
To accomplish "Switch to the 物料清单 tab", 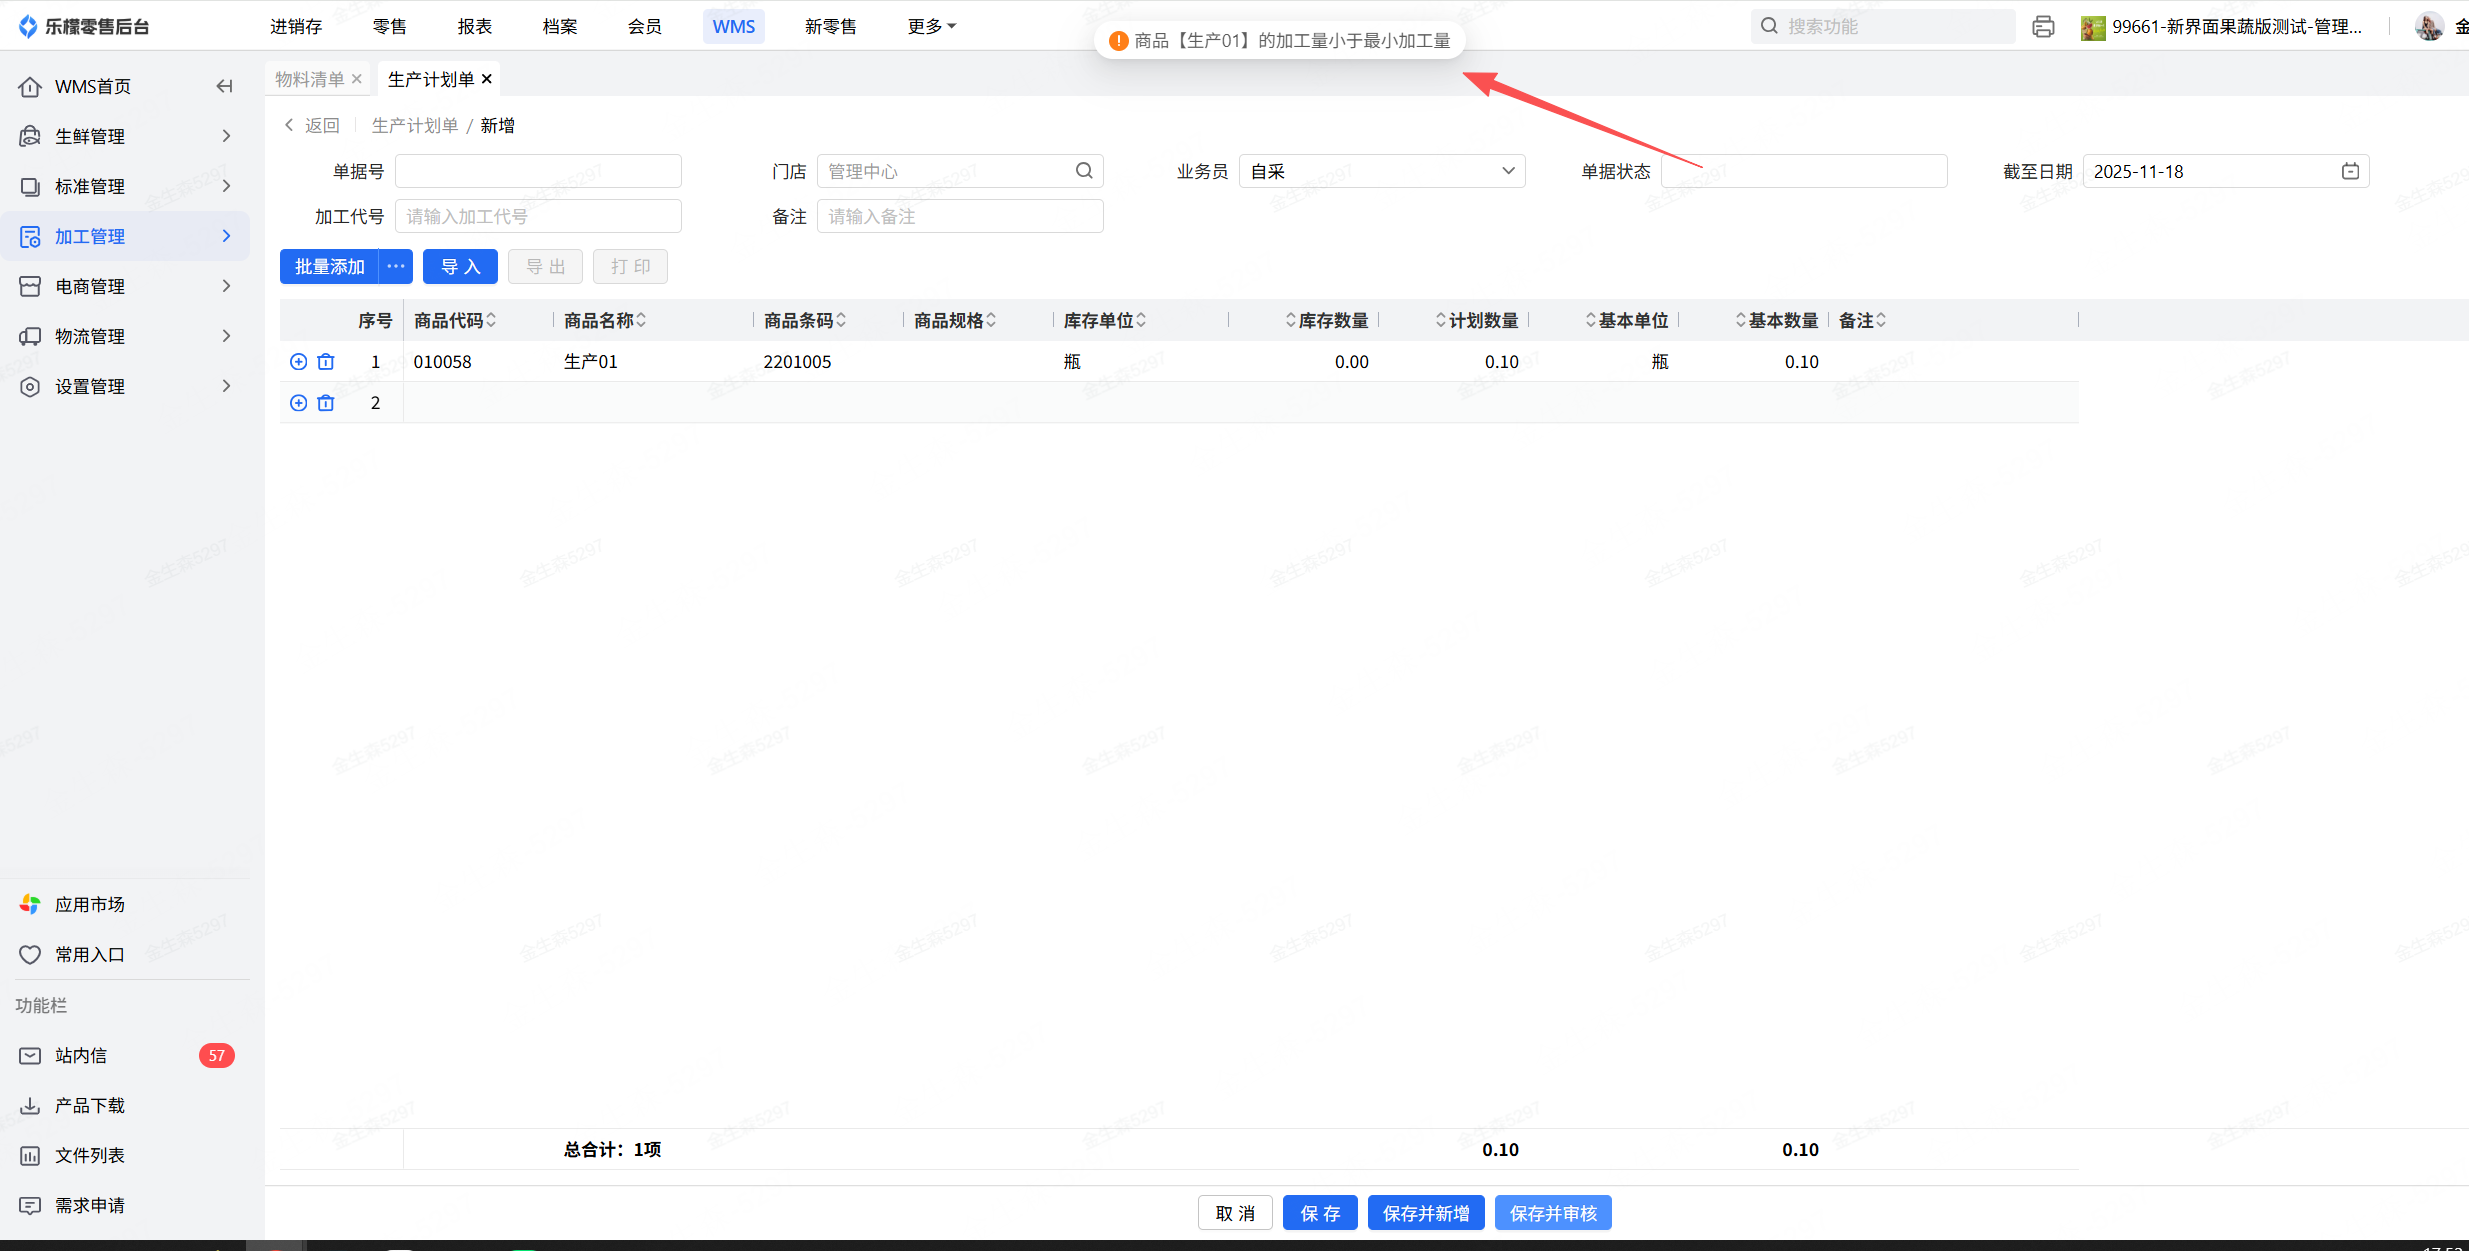I will (309, 79).
